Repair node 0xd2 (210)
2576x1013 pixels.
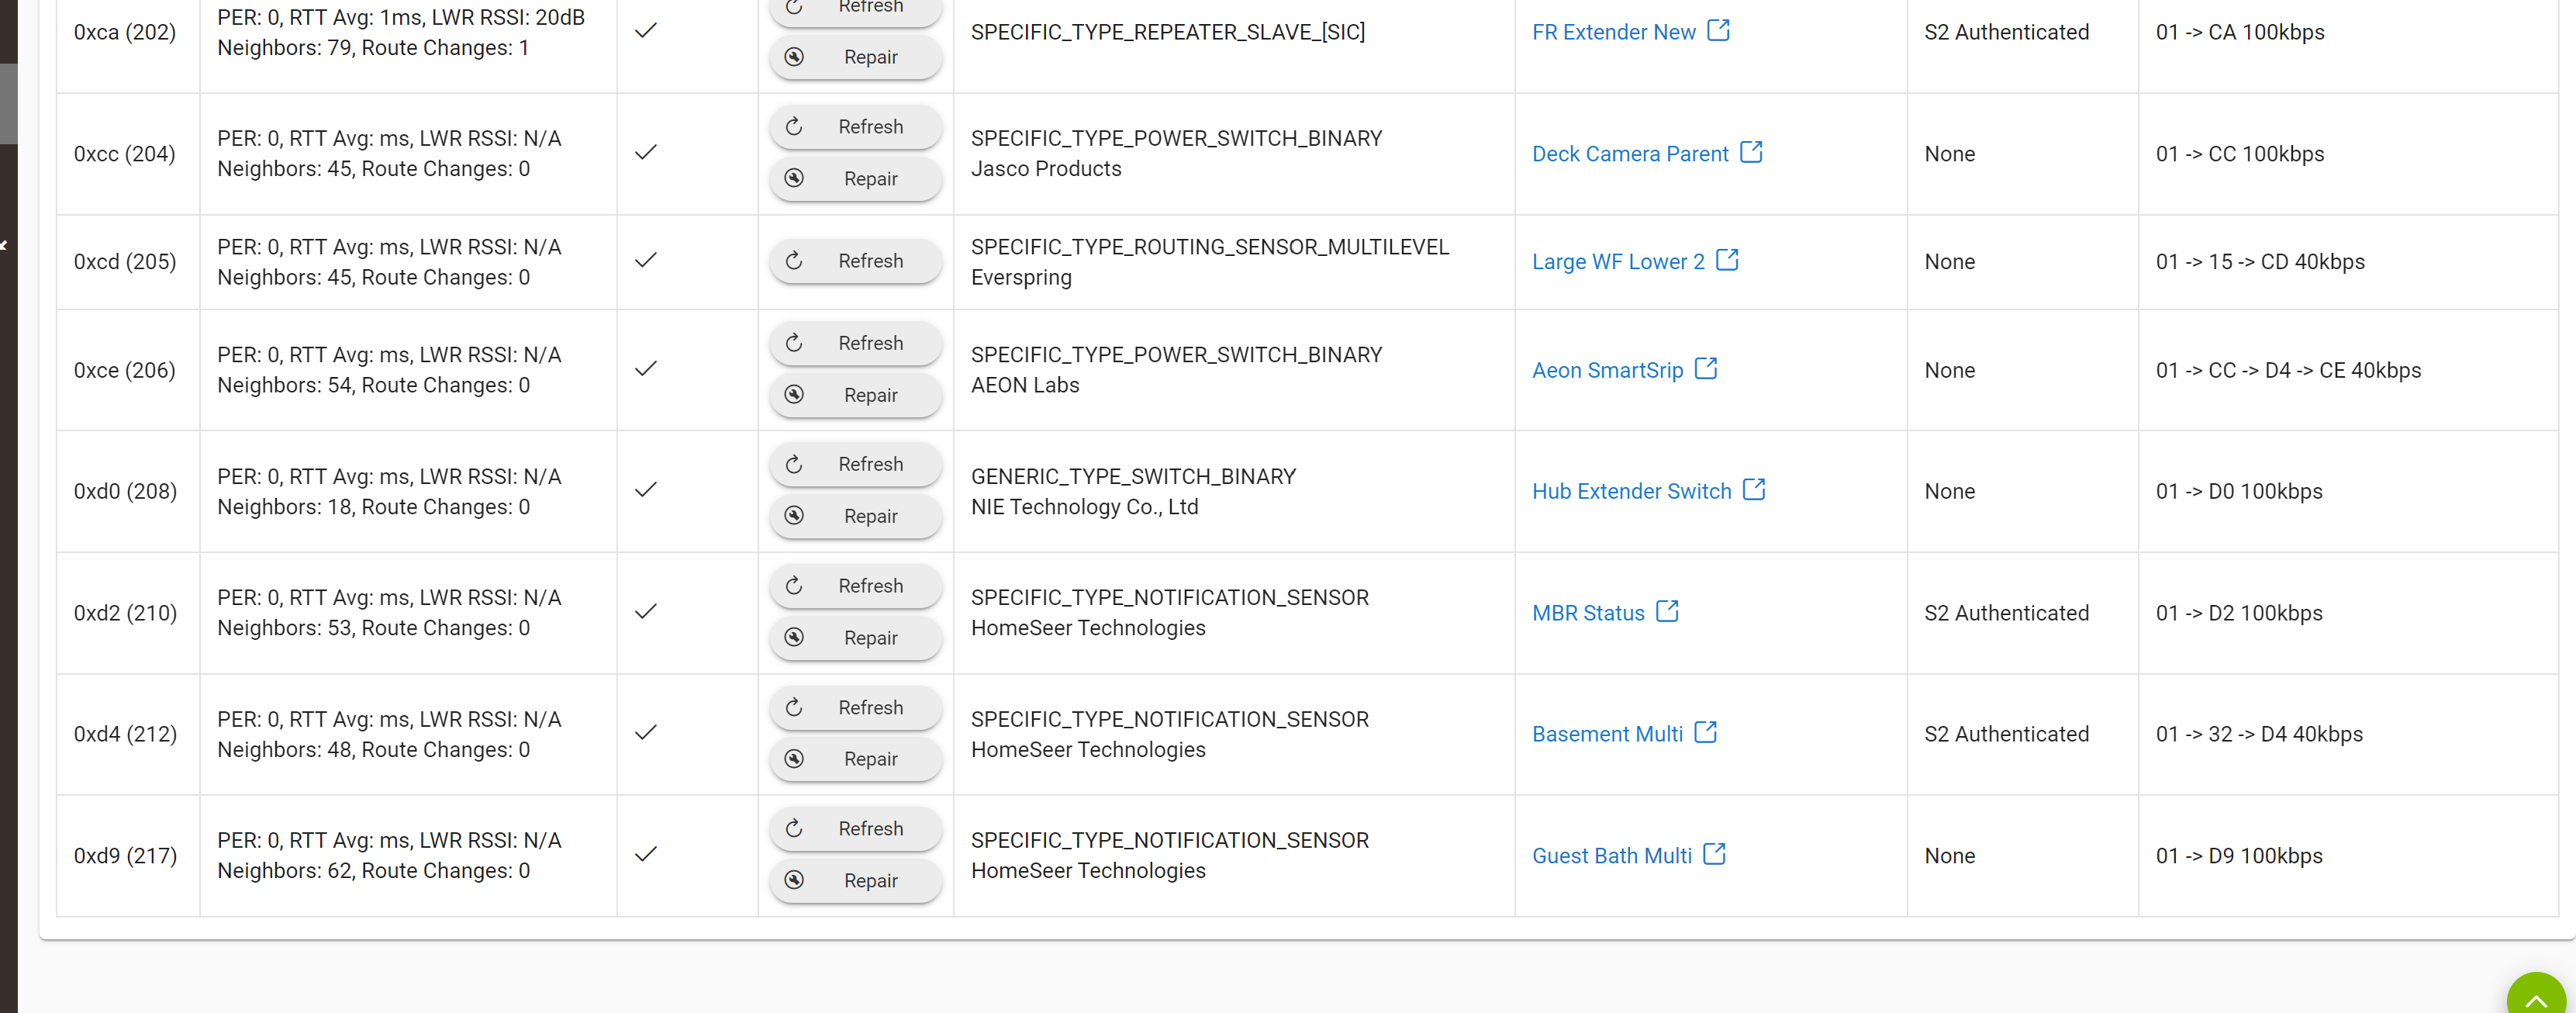coord(856,637)
